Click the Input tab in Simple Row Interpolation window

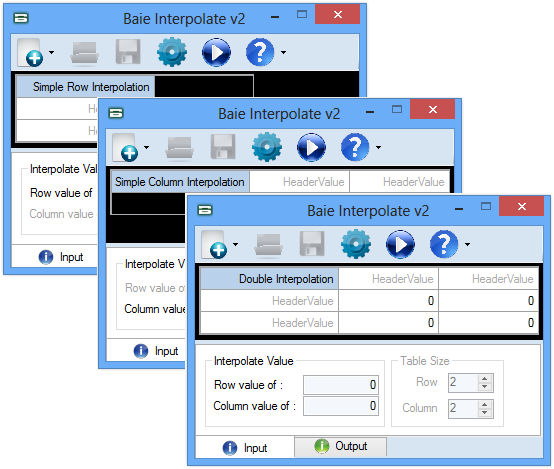61,257
